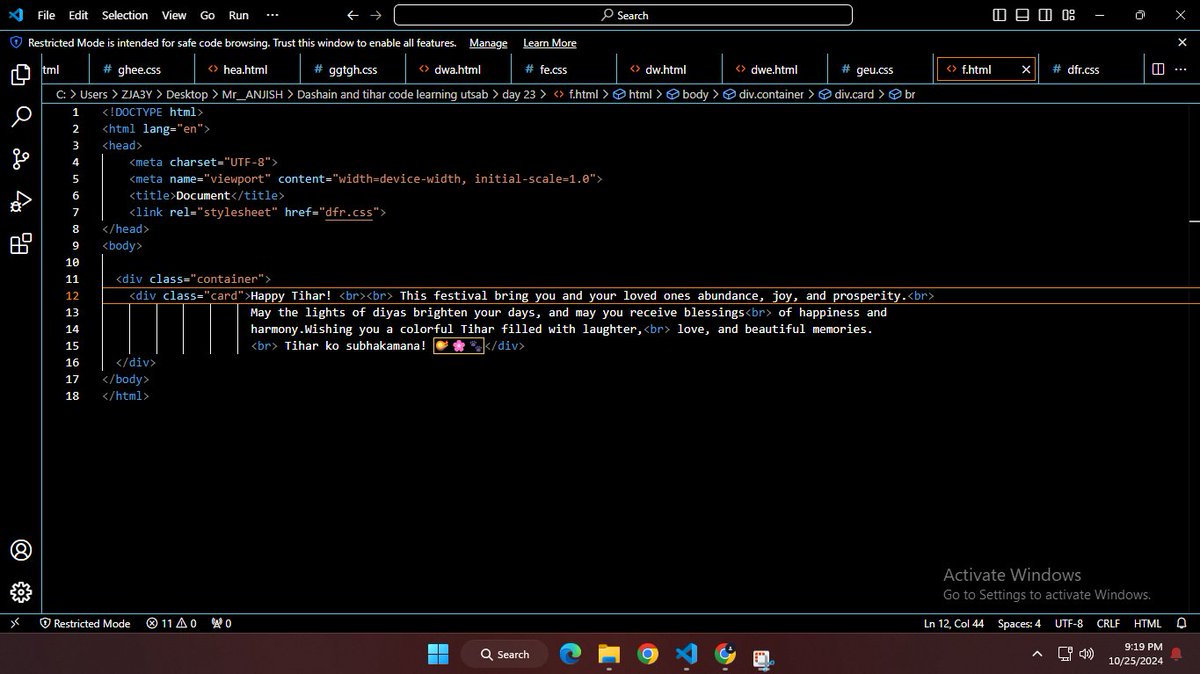1200x674 pixels.
Task: Open the editor More Actions ellipsis
Action: point(1181,69)
